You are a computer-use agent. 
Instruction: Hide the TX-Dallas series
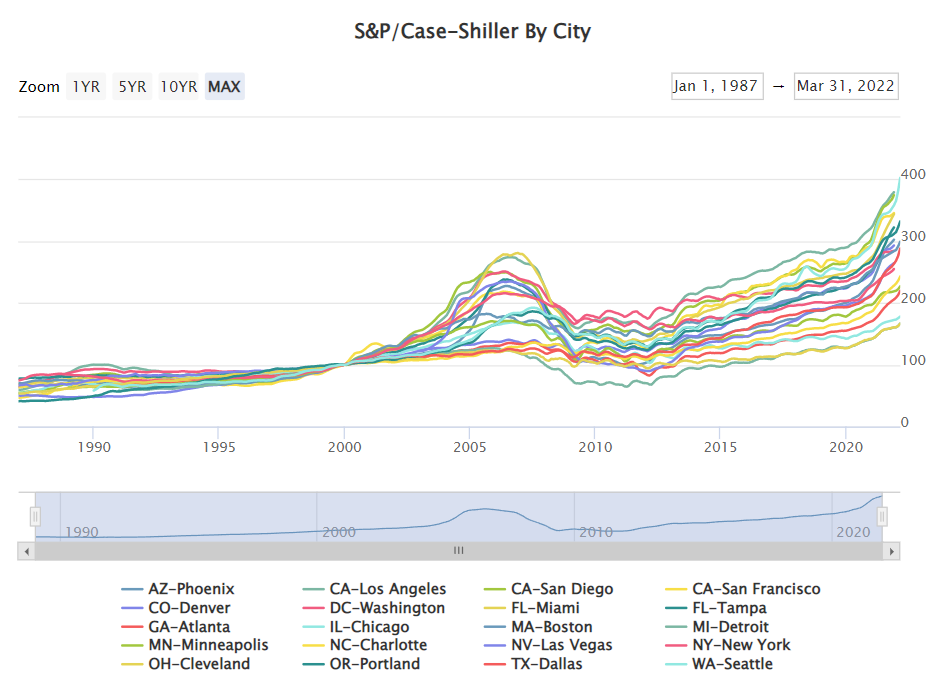tap(534, 664)
